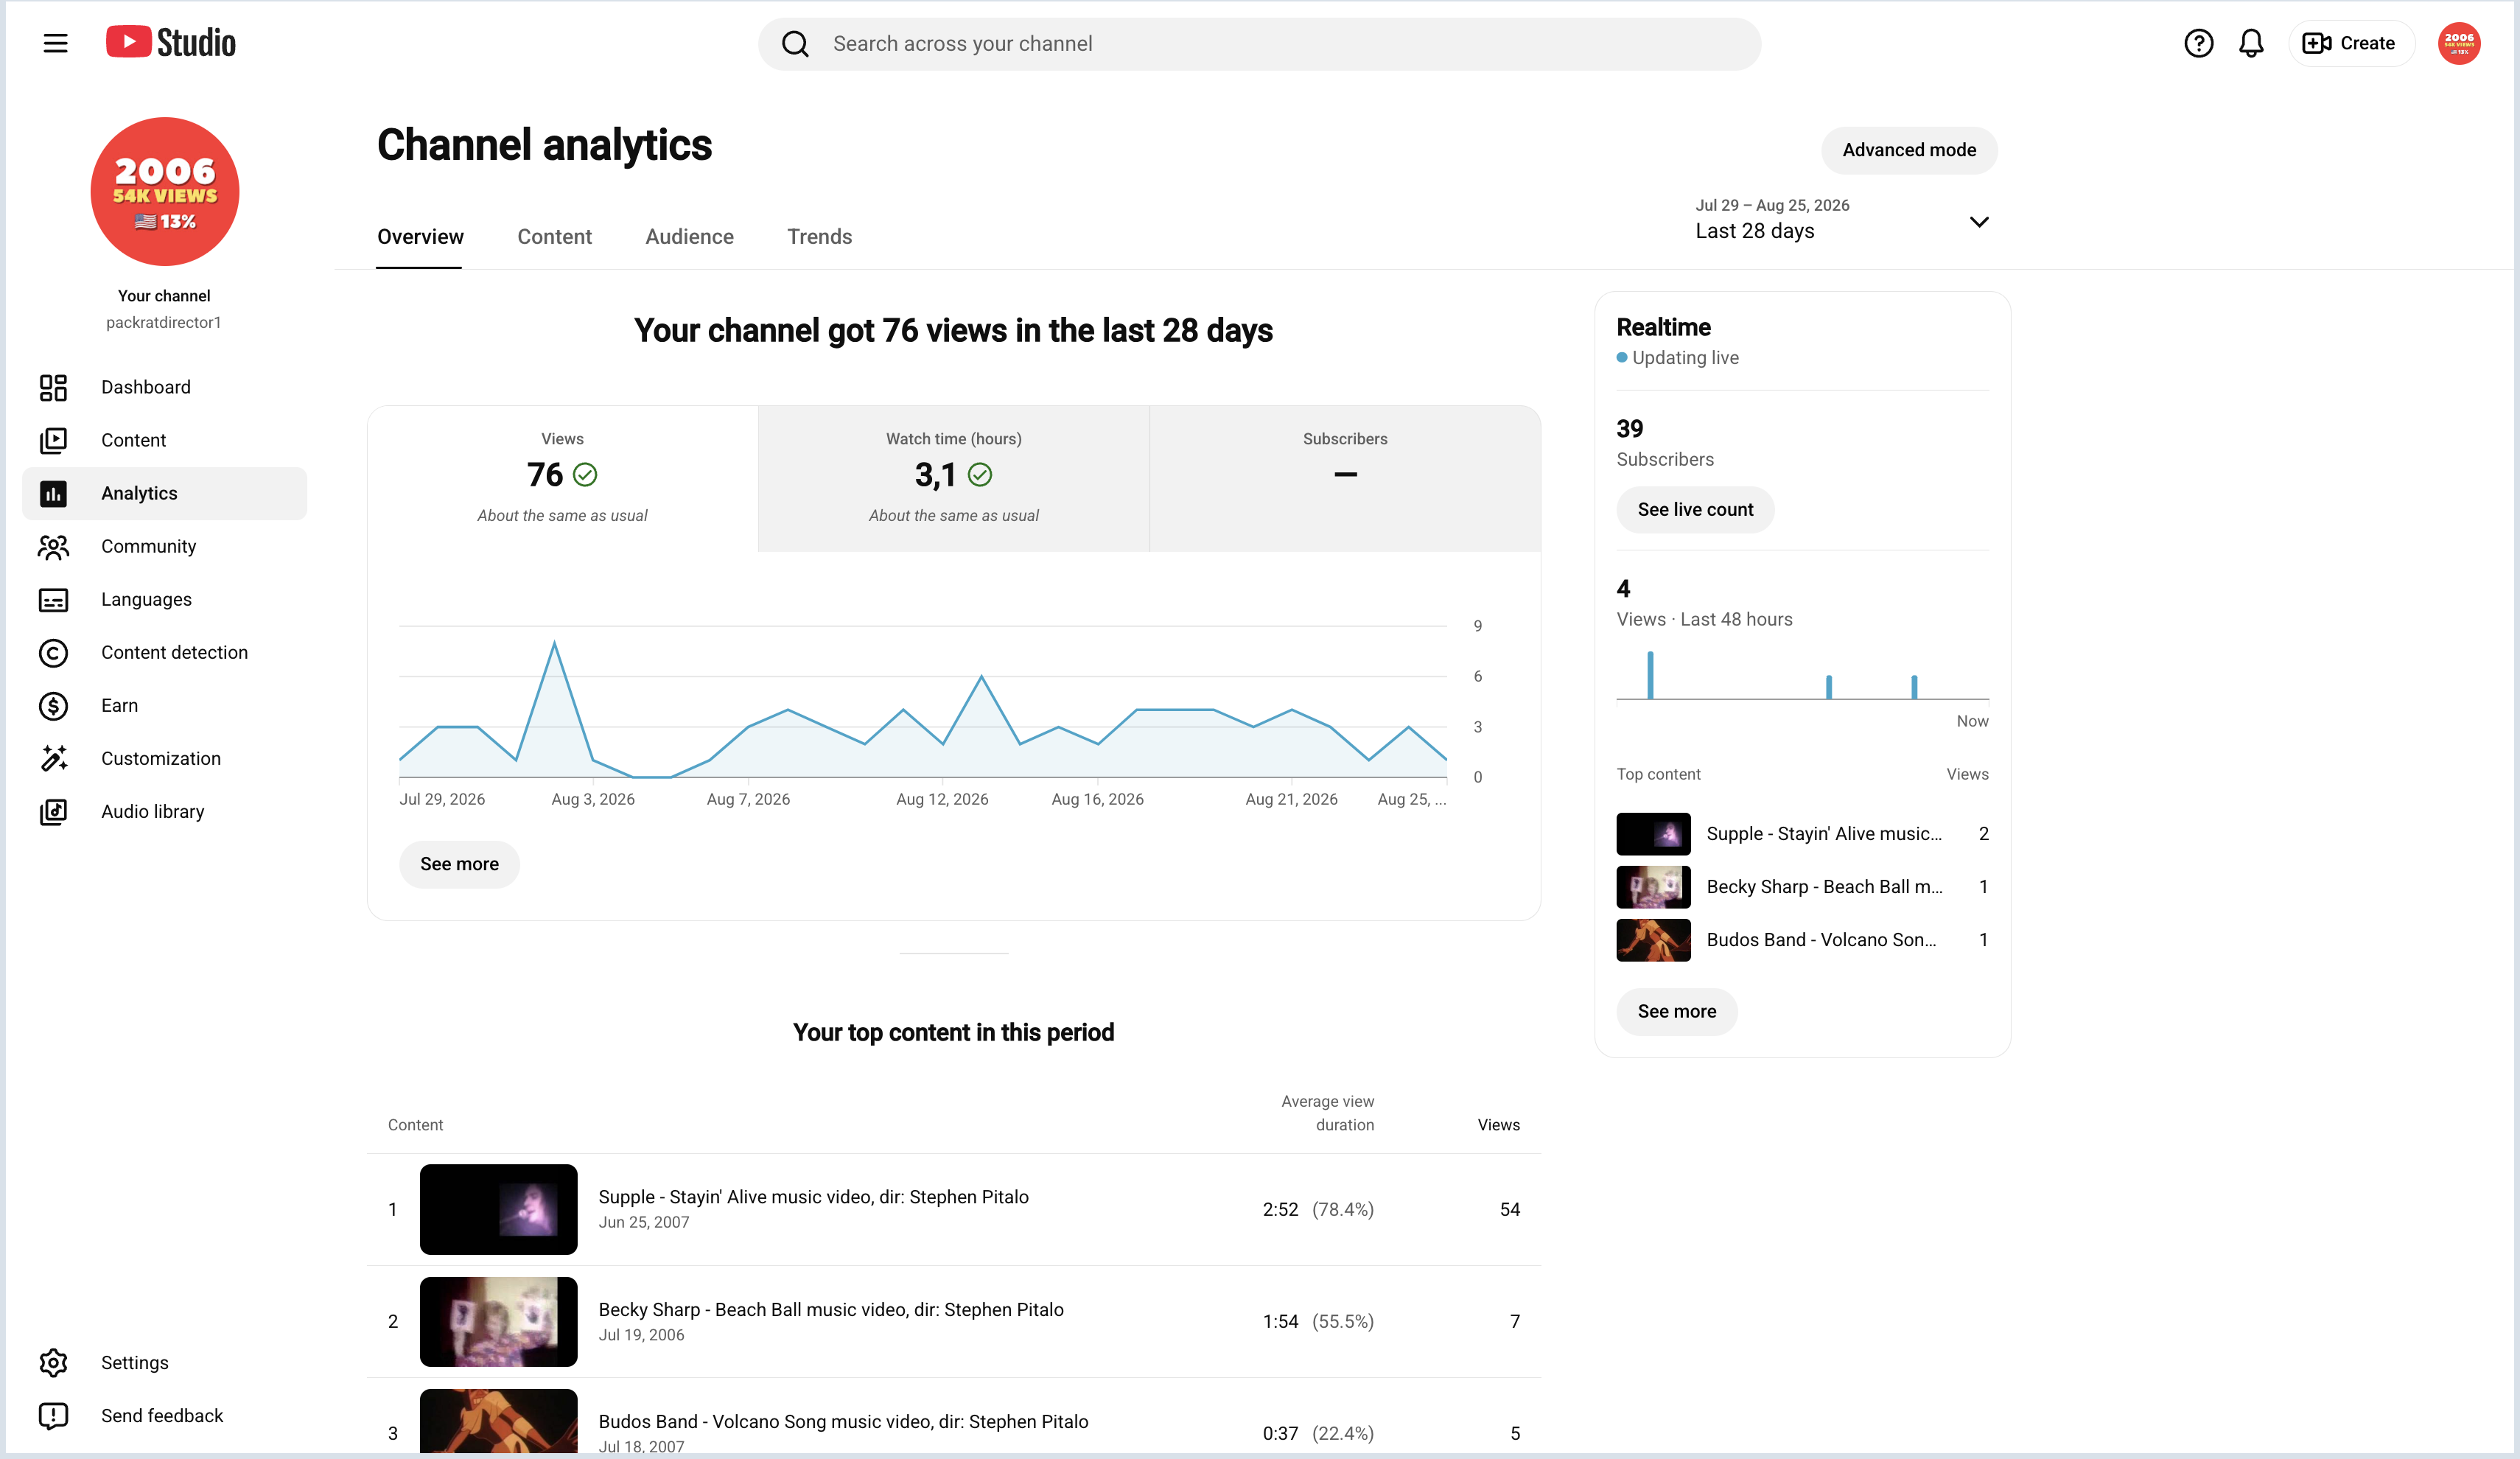Click the green check beside Watch time

[980, 475]
